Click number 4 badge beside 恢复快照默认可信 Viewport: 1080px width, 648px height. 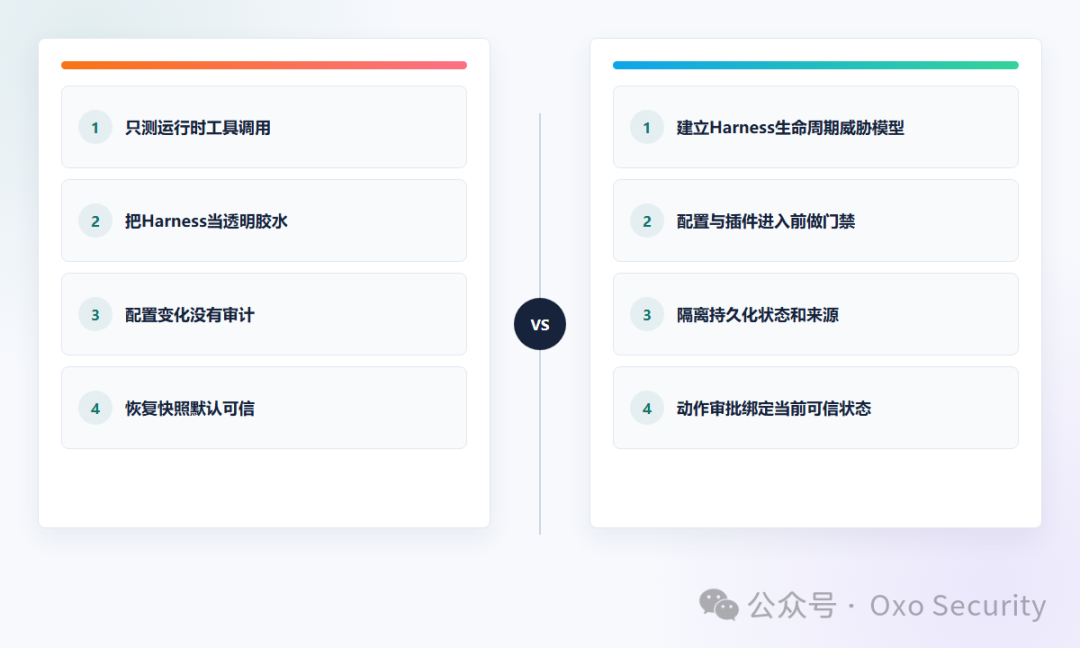pyautogui.click(x=95, y=408)
